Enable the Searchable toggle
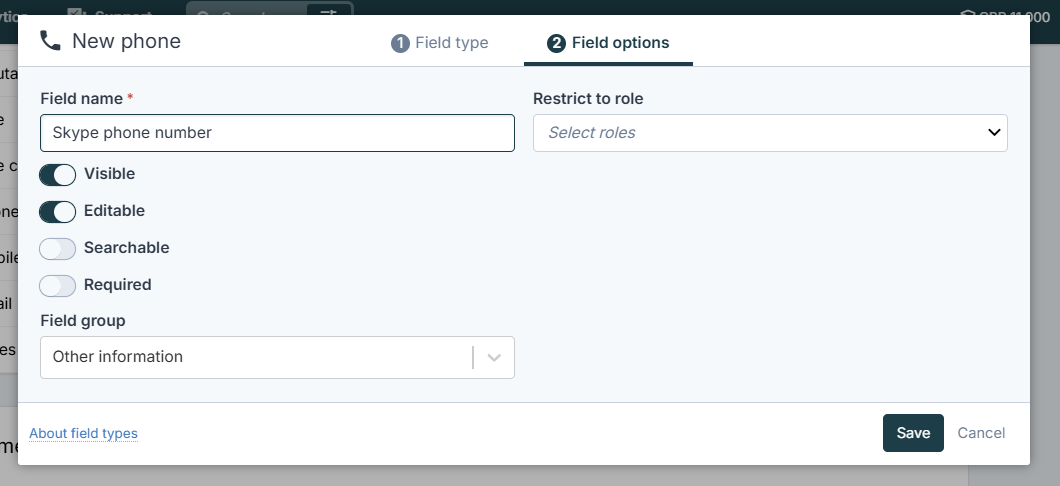This screenshot has height=486, width=1060. point(57,249)
